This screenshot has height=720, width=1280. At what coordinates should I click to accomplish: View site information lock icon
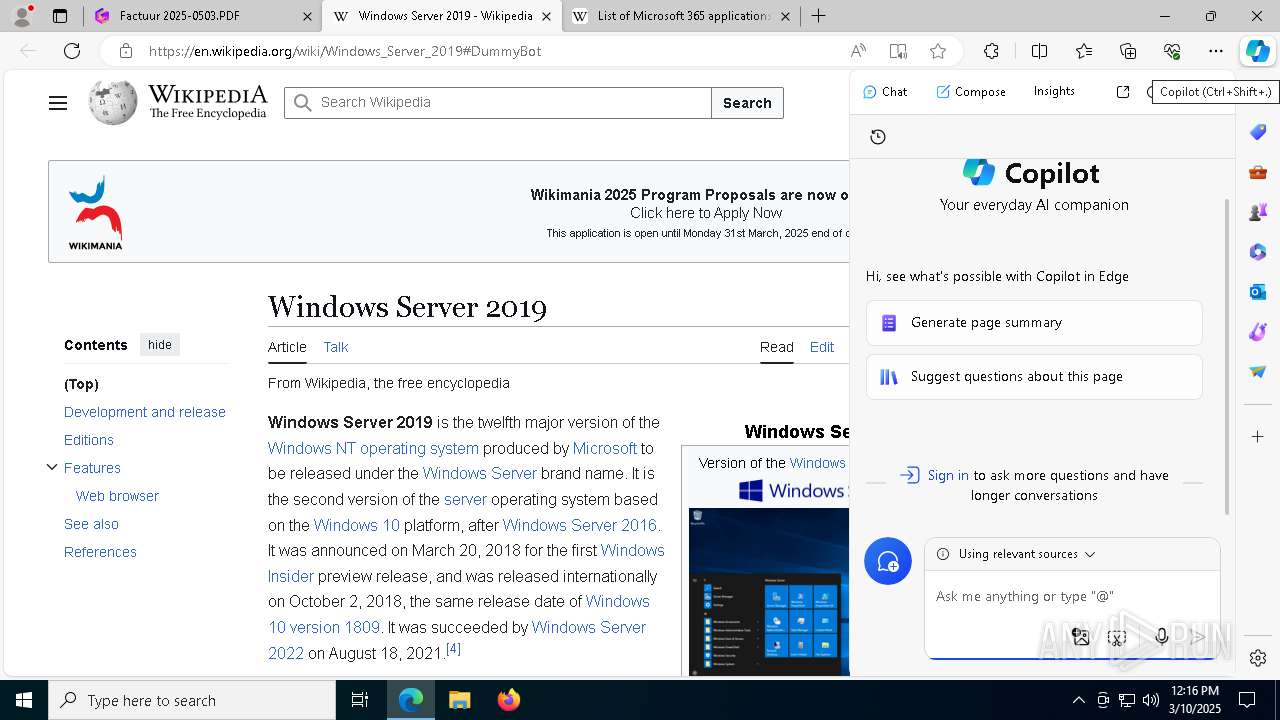click(x=125, y=51)
